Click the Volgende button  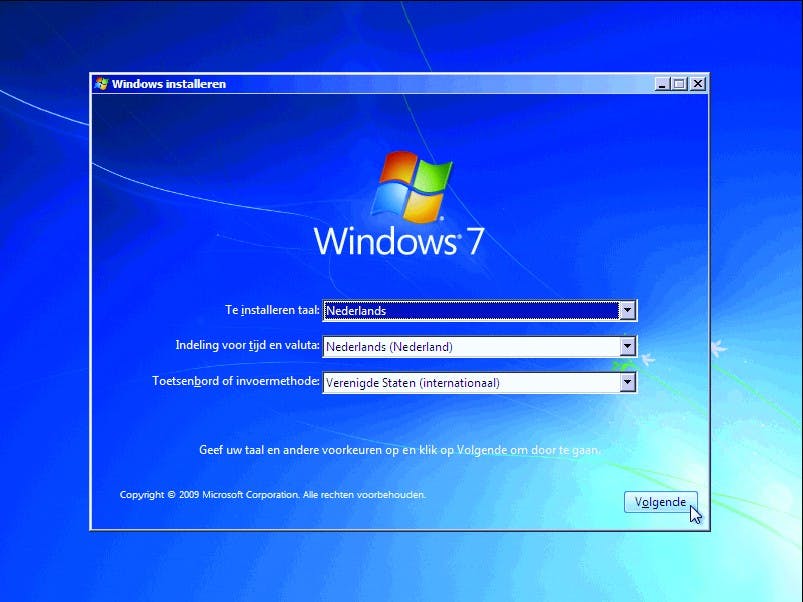[x=661, y=502]
